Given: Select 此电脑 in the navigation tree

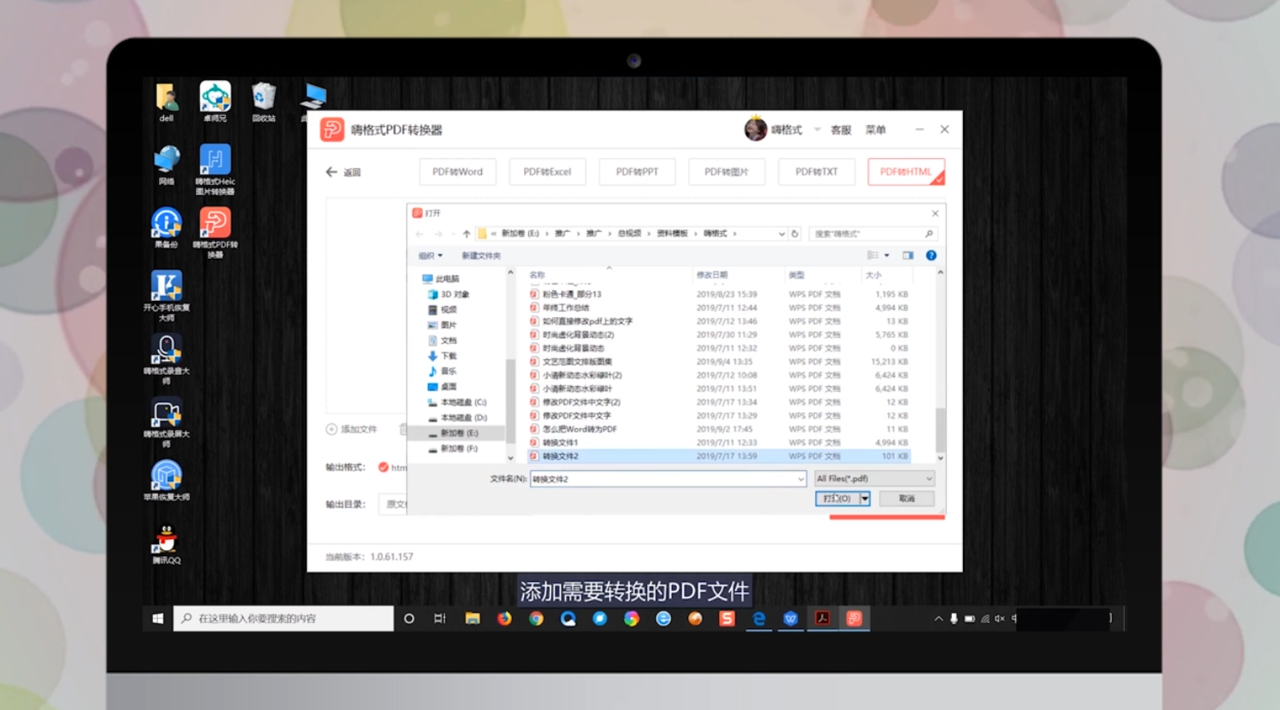Looking at the screenshot, I should click(440, 279).
